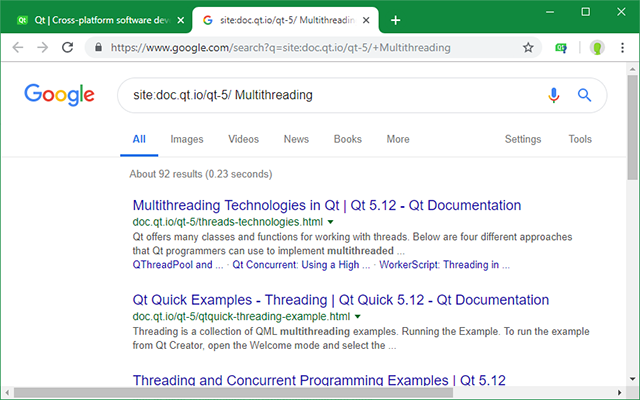Switch to Images results
Image resolution: width=640 pixels, height=400 pixels.
point(187,139)
